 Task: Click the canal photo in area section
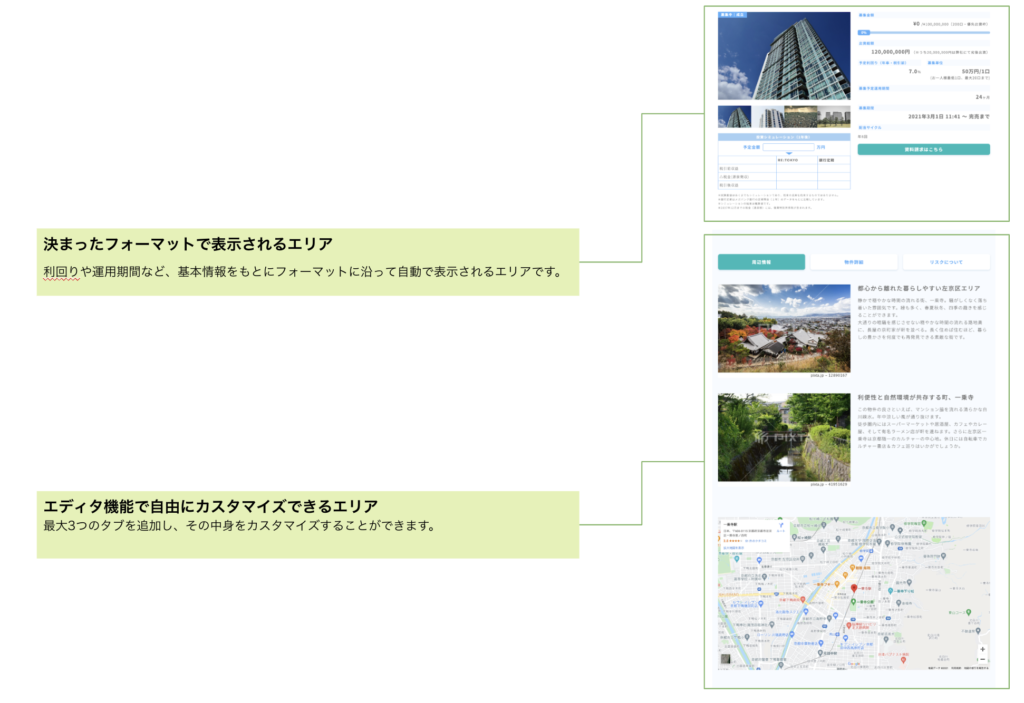click(x=784, y=437)
